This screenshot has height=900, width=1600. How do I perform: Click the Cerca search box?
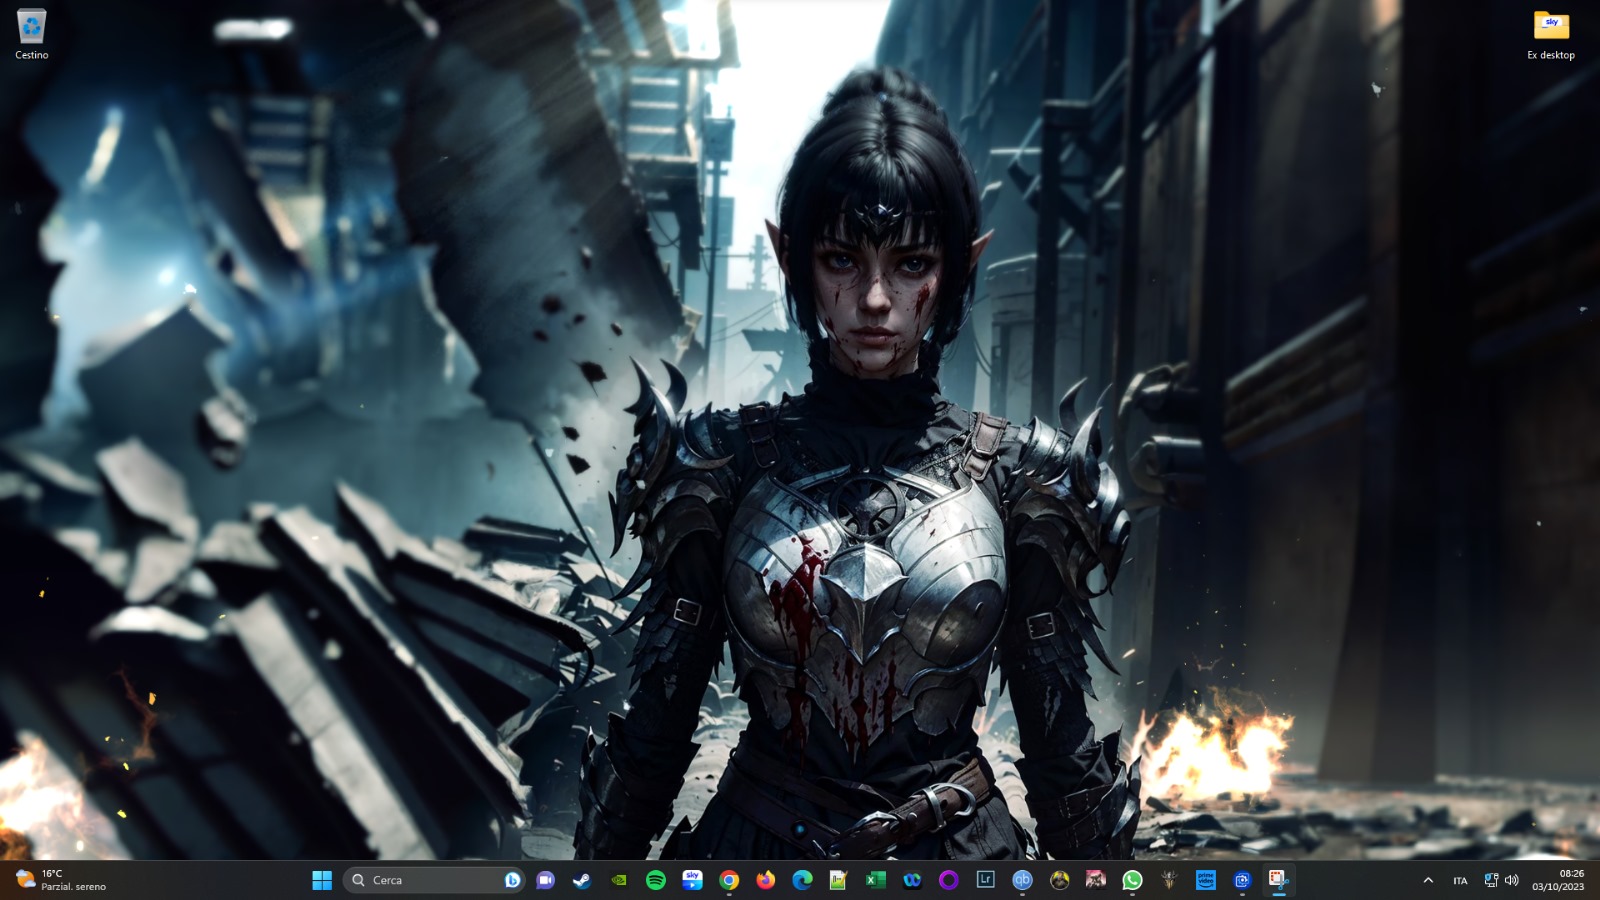coord(434,880)
